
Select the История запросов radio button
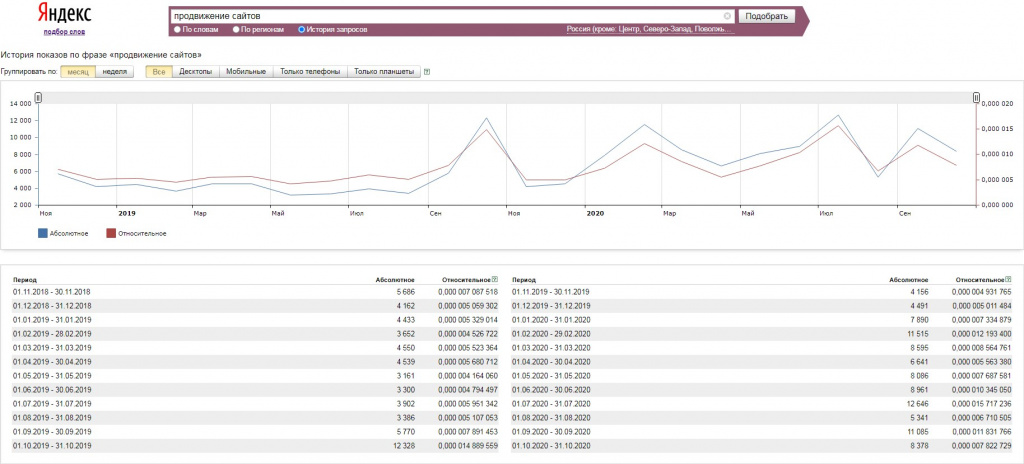(x=301, y=30)
